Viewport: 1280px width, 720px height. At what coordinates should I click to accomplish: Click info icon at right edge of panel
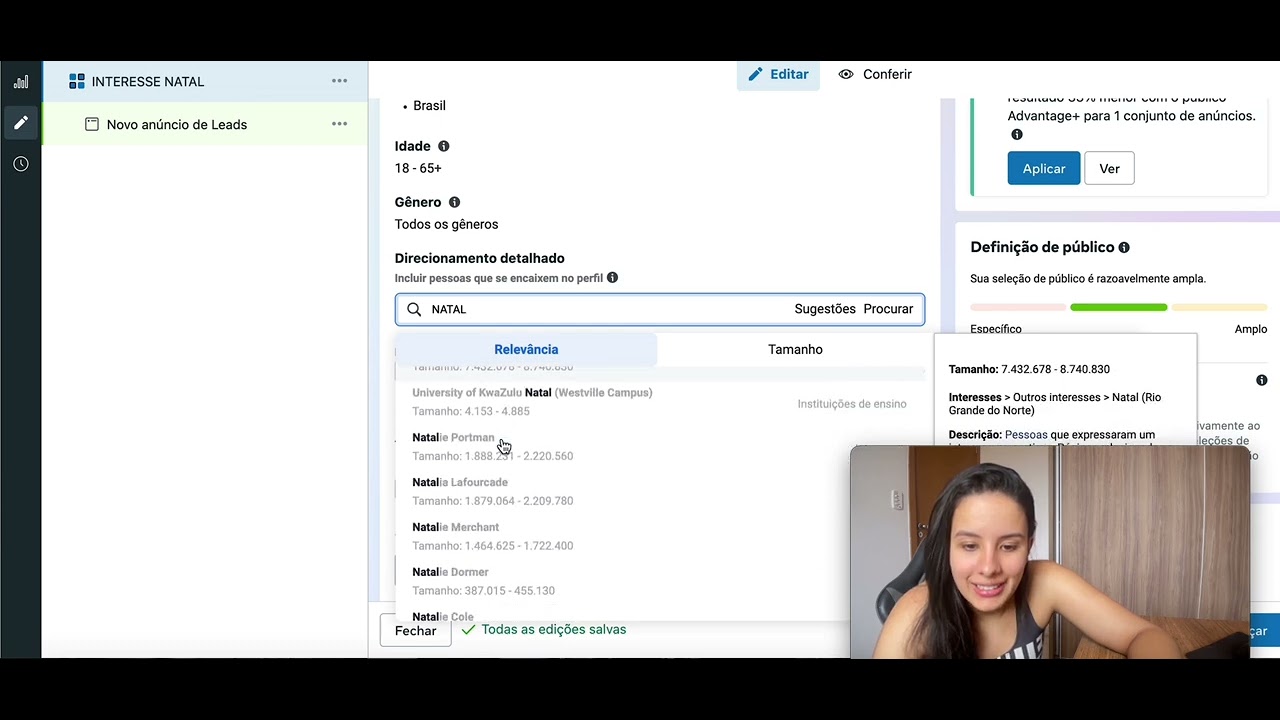point(1262,380)
